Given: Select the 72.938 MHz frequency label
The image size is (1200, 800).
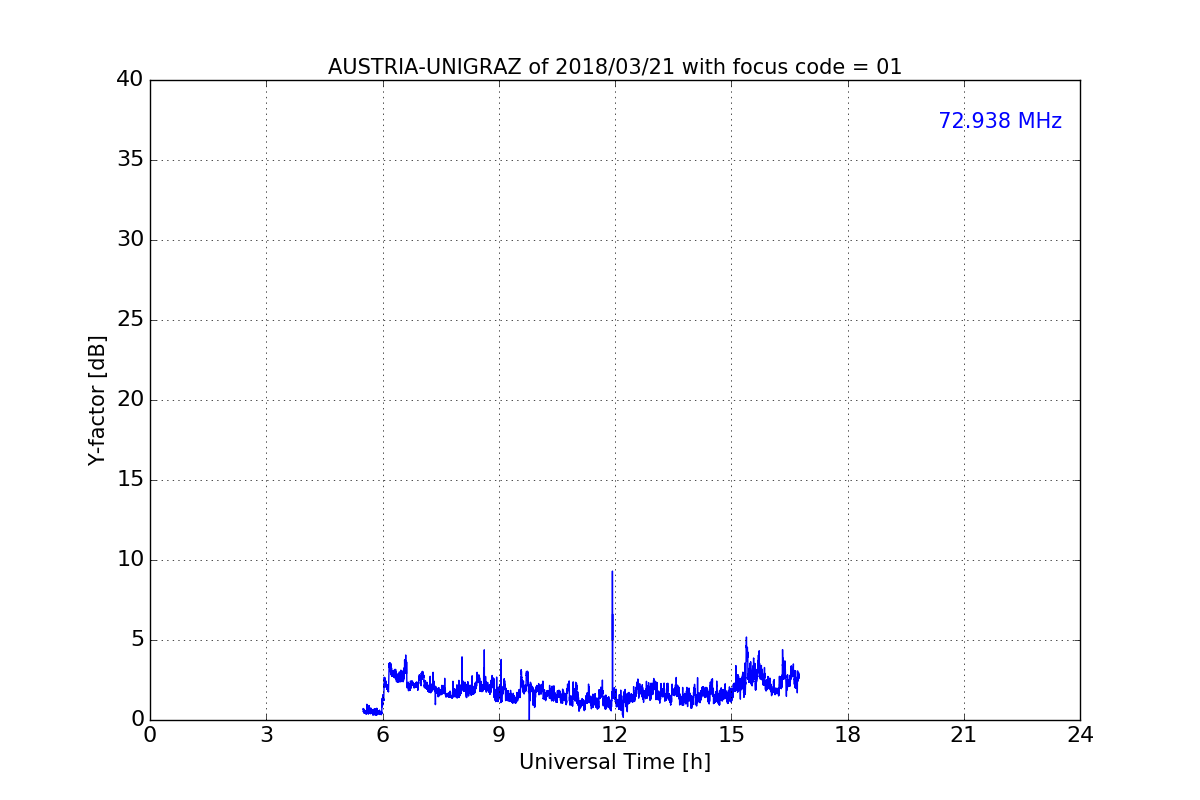Looking at the screenshot, I should pos(1000,121).
